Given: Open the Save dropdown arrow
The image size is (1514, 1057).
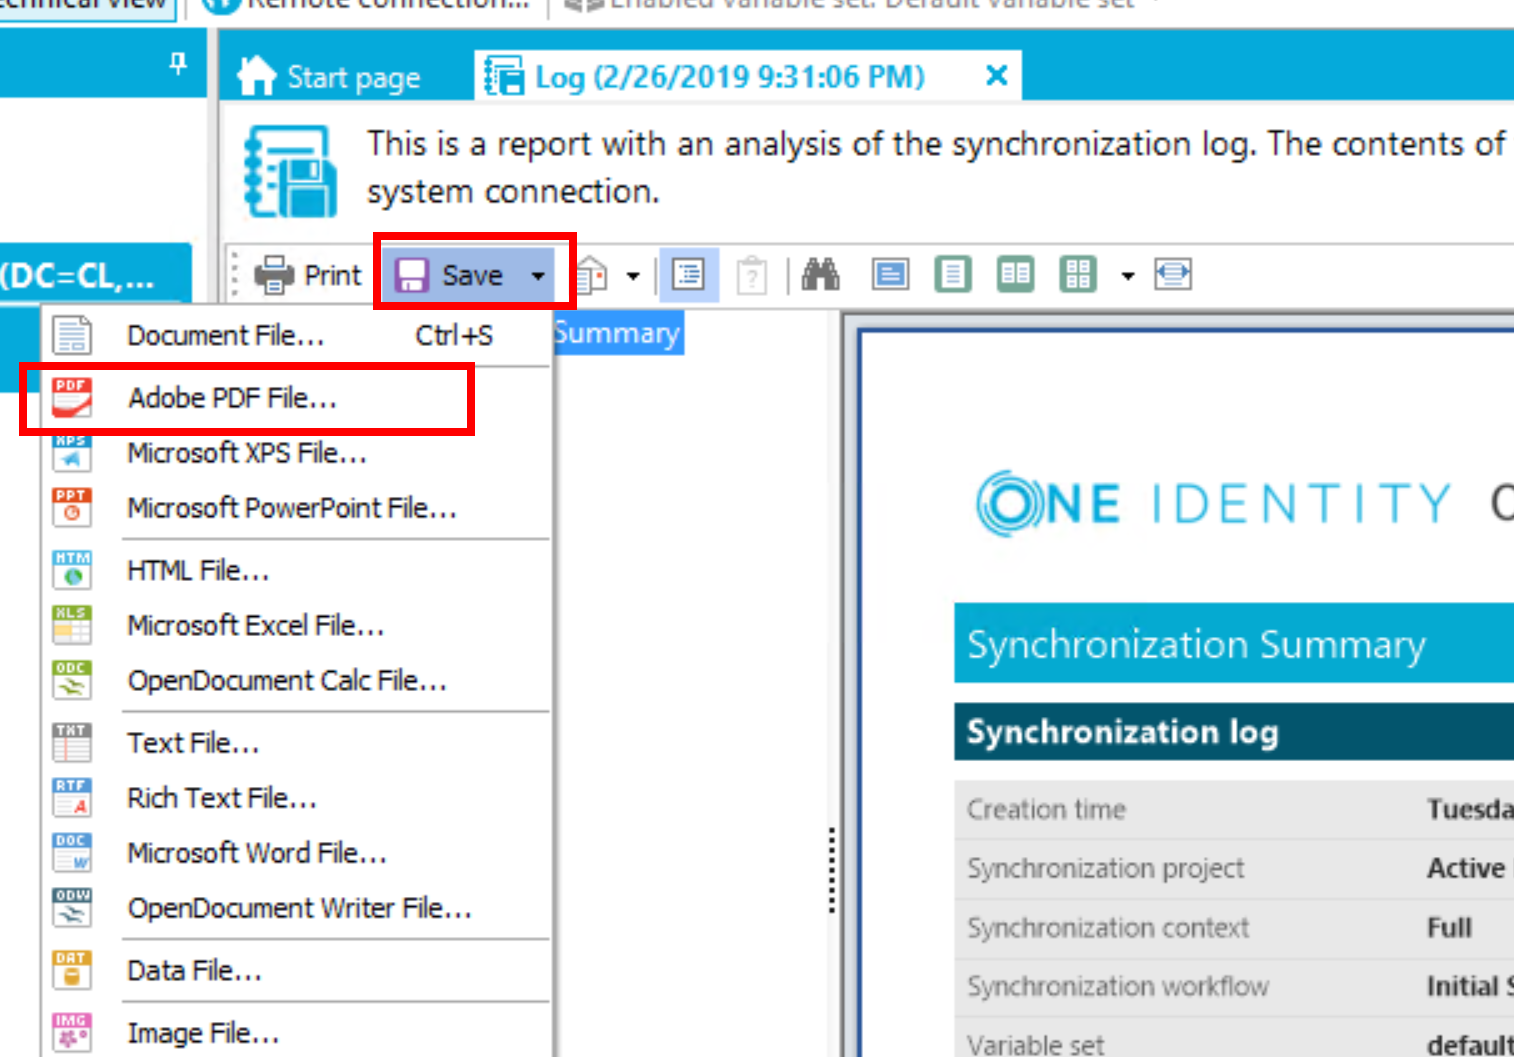Looking at the screenshot, I should coord(538,274).
